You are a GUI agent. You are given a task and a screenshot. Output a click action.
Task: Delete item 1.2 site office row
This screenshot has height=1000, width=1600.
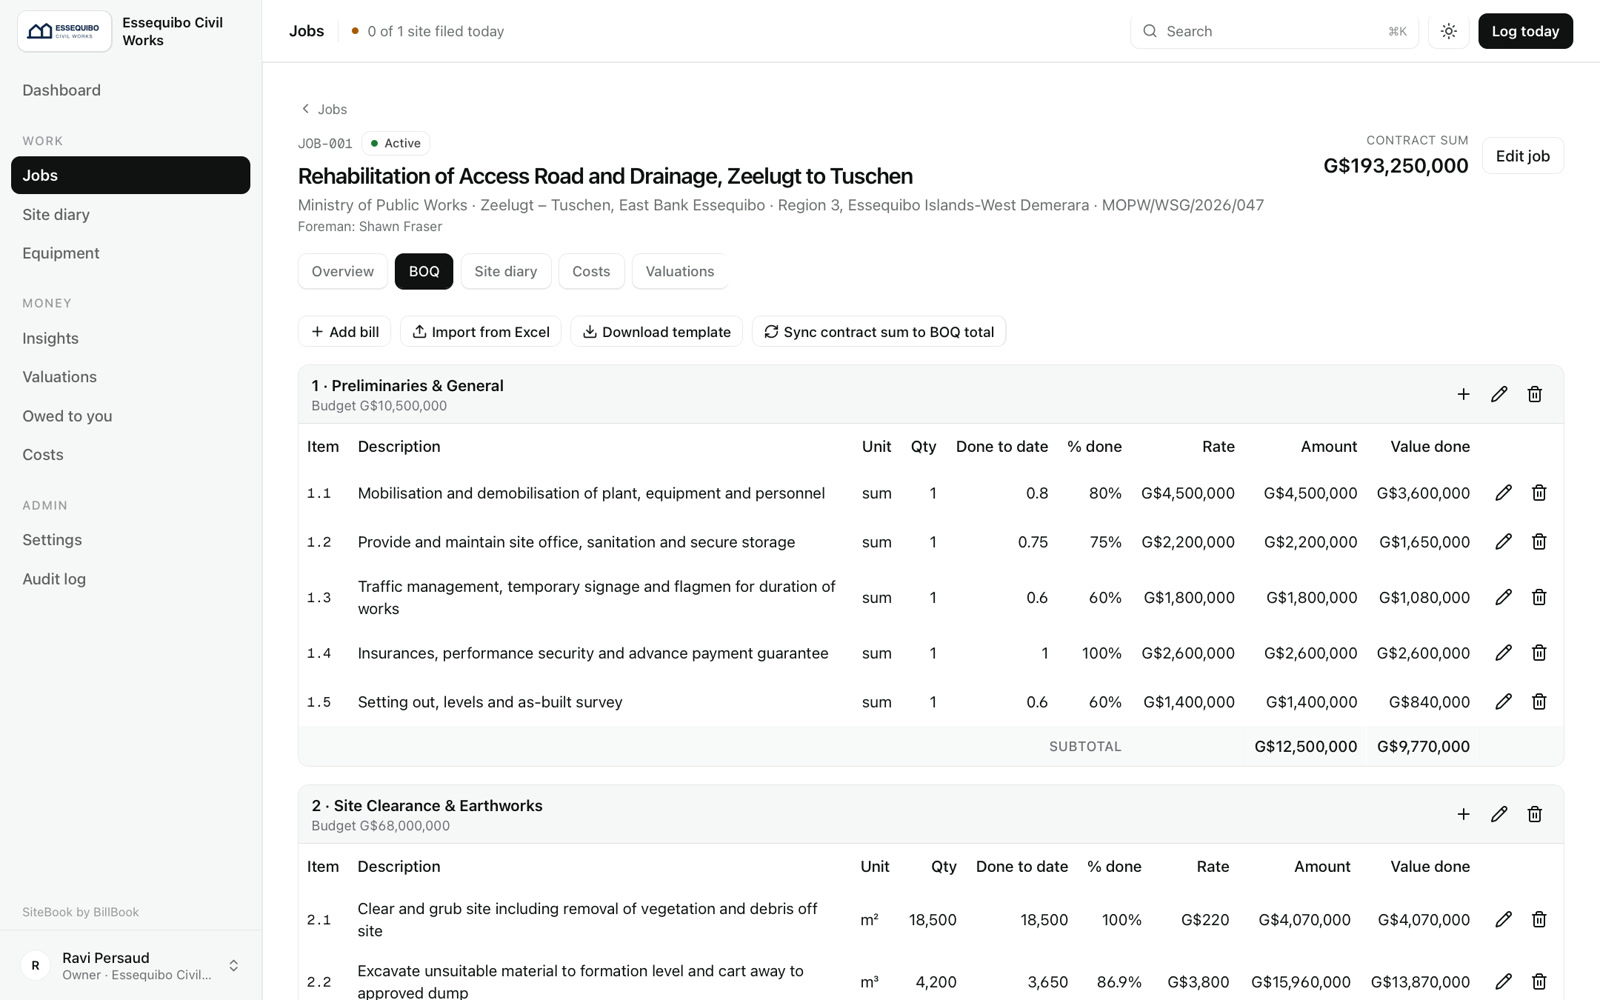tap(1539, 542)
